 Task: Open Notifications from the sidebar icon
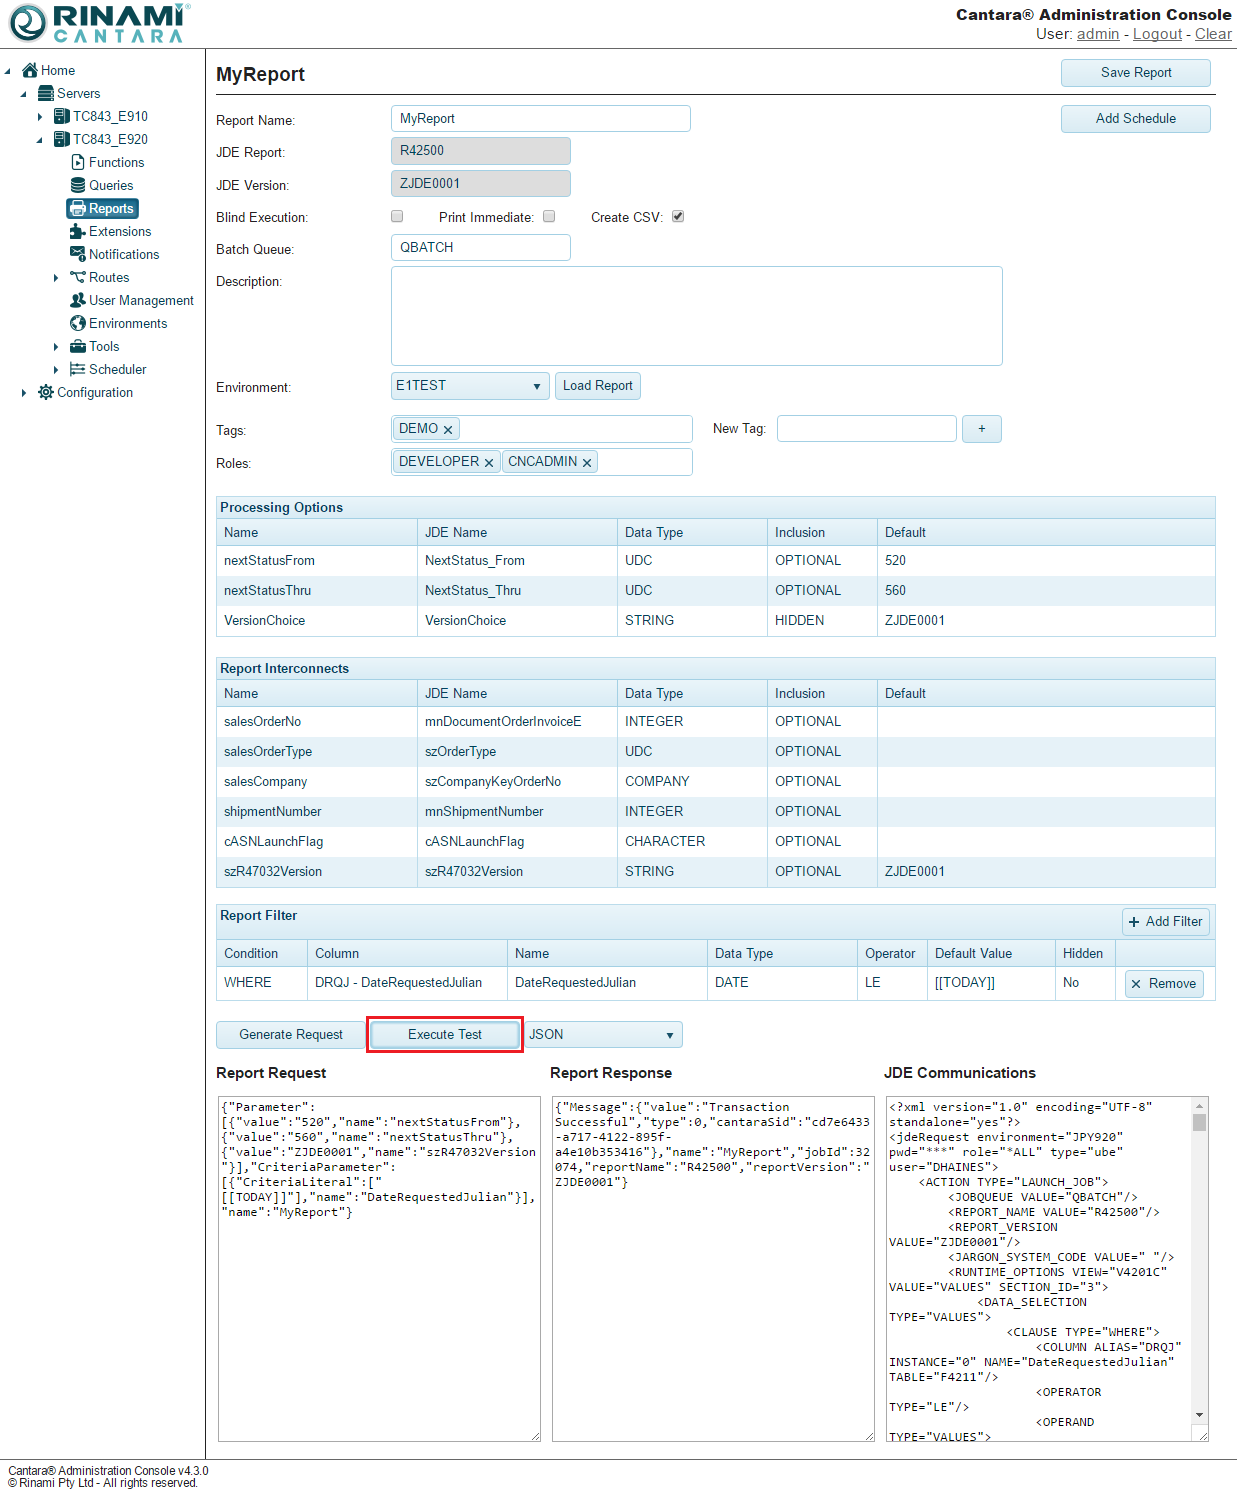(78, 254)
